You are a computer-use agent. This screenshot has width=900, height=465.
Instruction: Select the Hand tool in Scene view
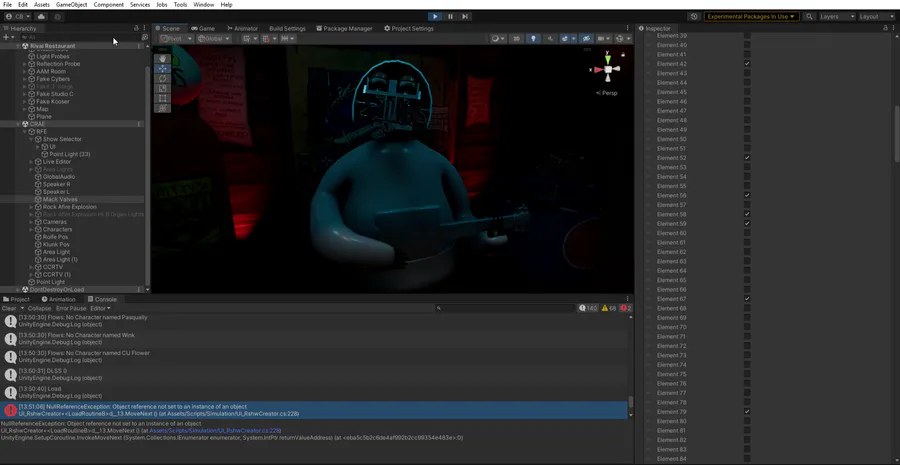[x=163, y=59]
